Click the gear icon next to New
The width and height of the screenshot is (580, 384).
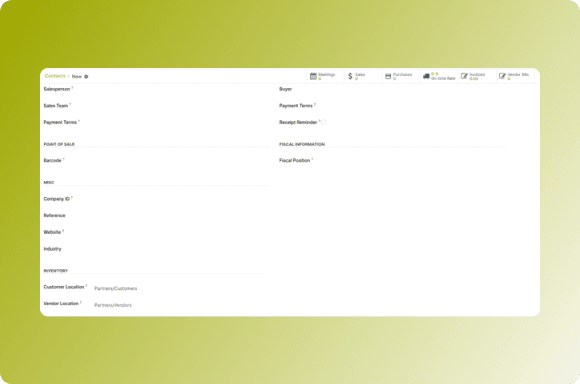pos(86,77)
